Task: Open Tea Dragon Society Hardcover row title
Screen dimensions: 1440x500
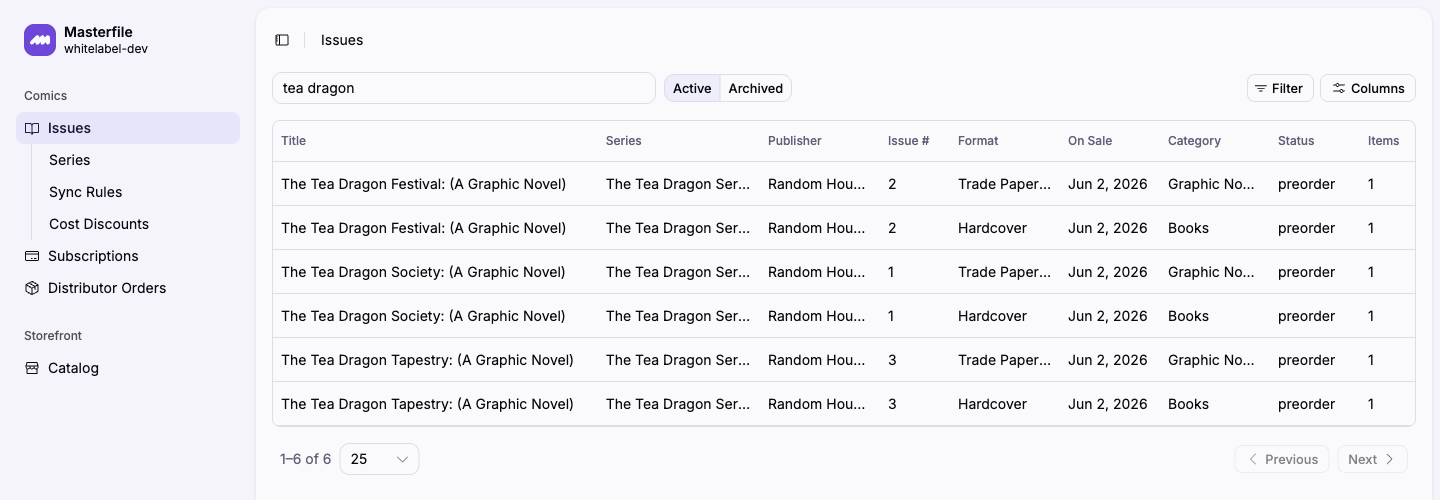Action: pos(423,316)
